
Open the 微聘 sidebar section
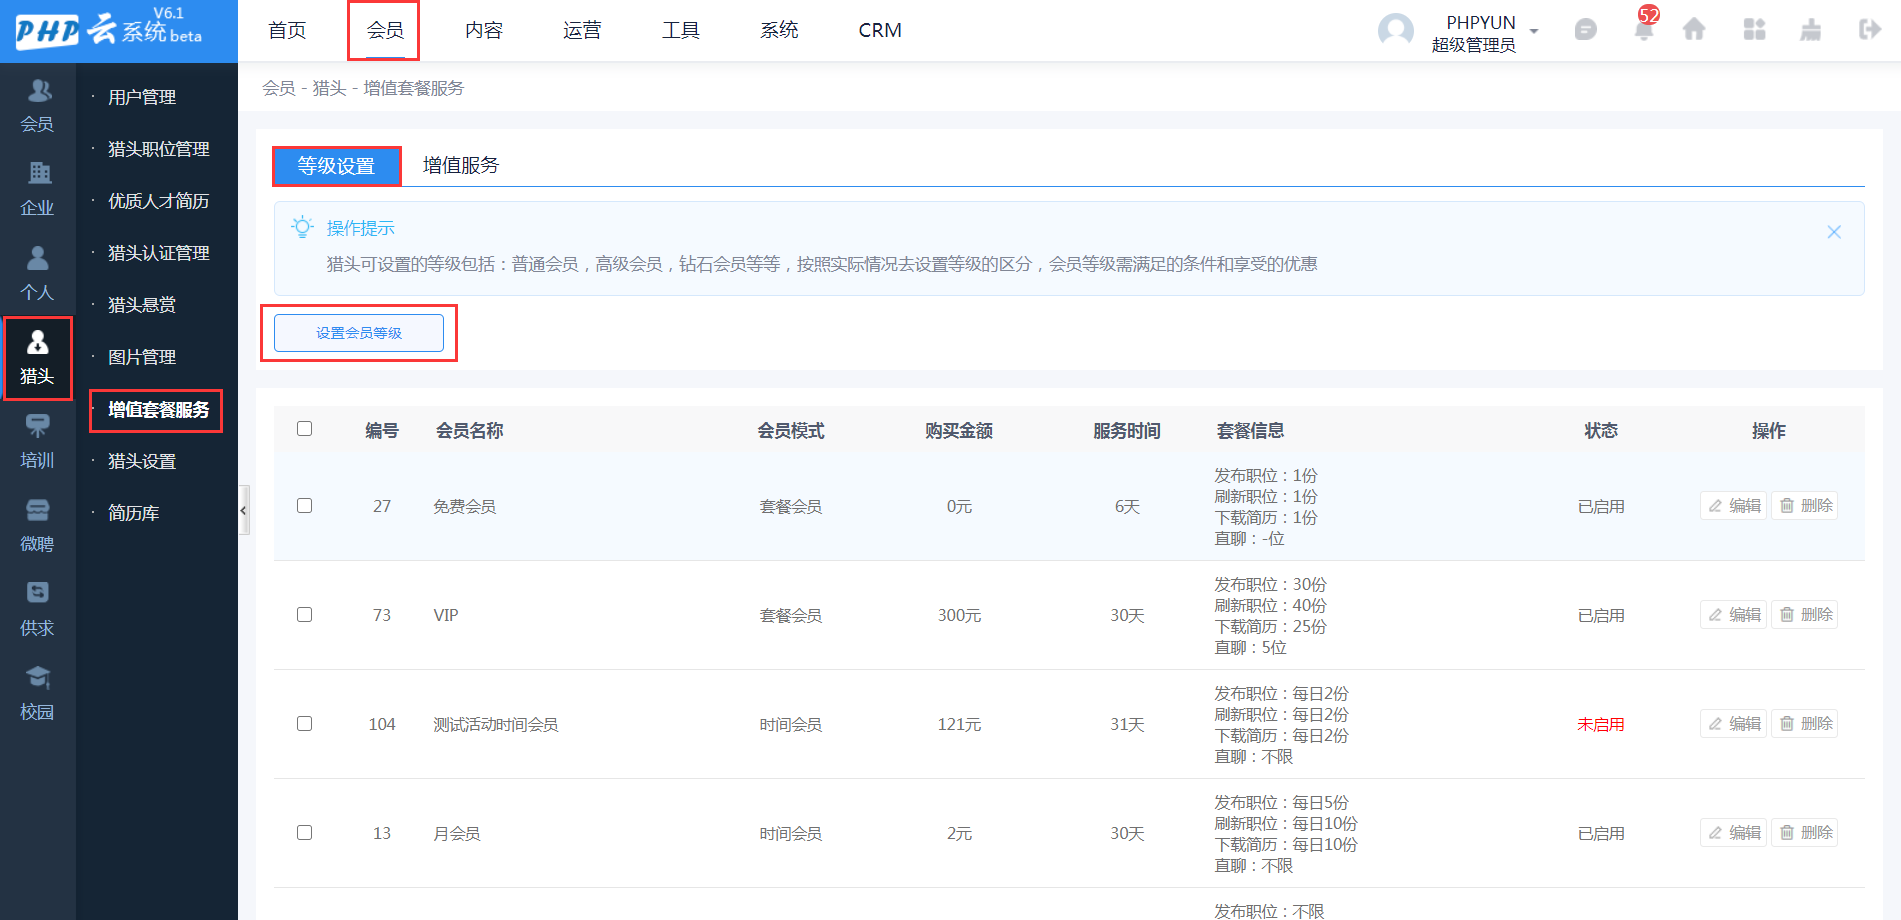38,525
